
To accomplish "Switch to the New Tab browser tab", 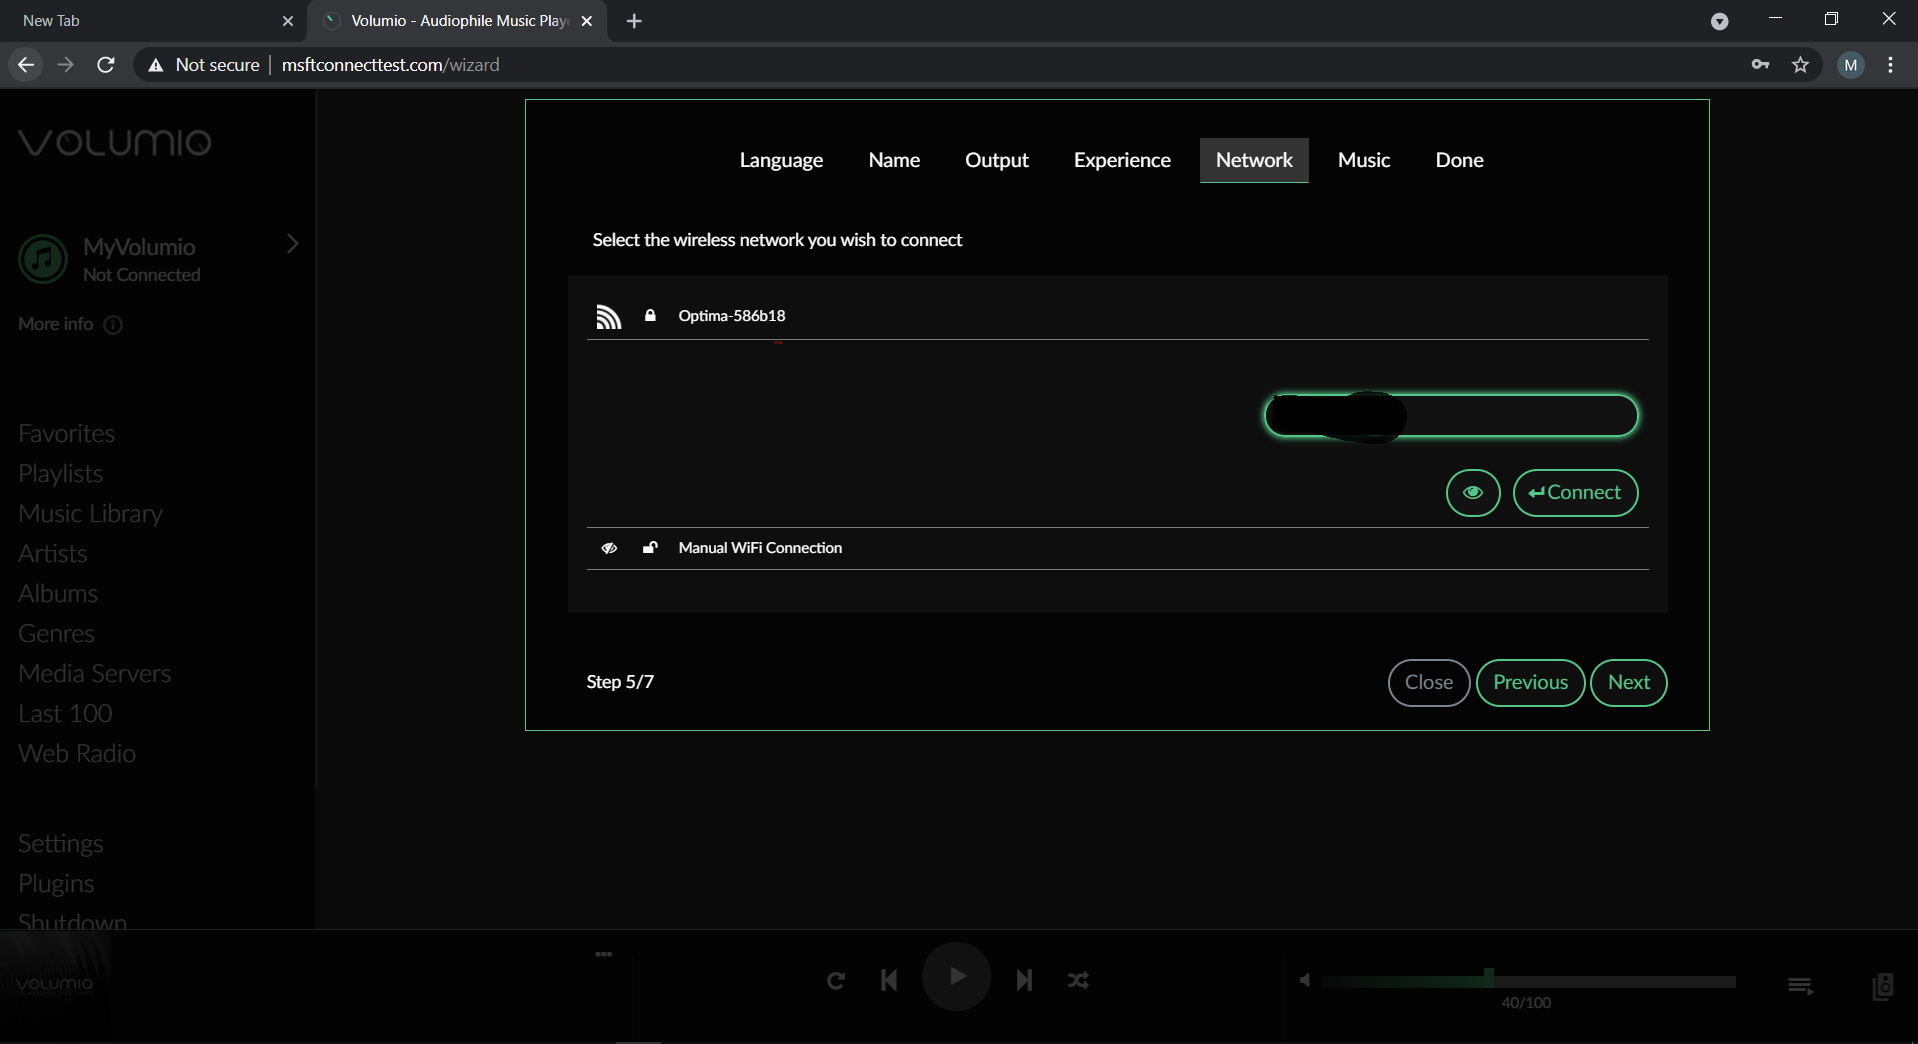I will point(150,21).
